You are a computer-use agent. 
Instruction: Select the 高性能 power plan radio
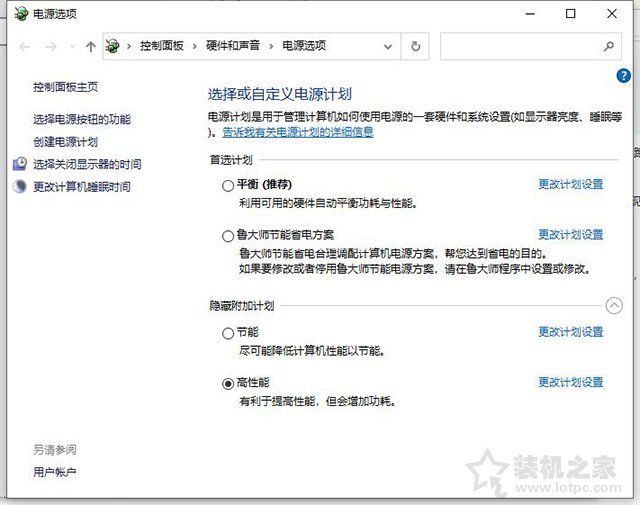tap(228, 384)
